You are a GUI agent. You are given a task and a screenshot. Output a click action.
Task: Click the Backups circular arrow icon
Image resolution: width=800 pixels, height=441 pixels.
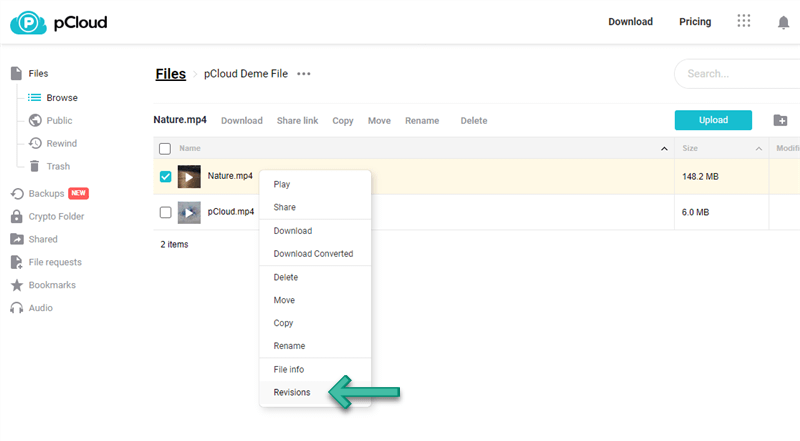point(17,193)
